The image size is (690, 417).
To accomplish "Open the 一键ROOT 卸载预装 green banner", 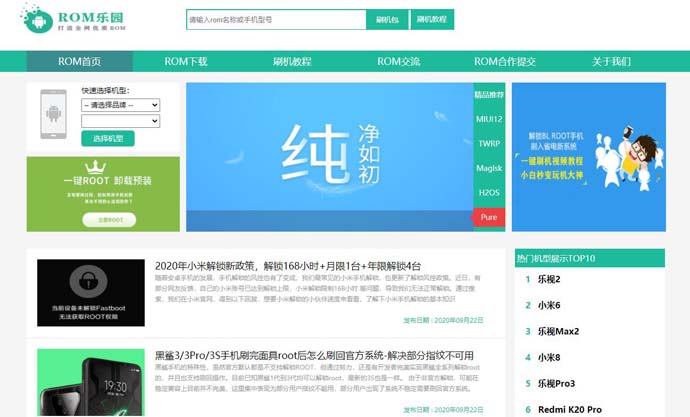I will (103, 194).
